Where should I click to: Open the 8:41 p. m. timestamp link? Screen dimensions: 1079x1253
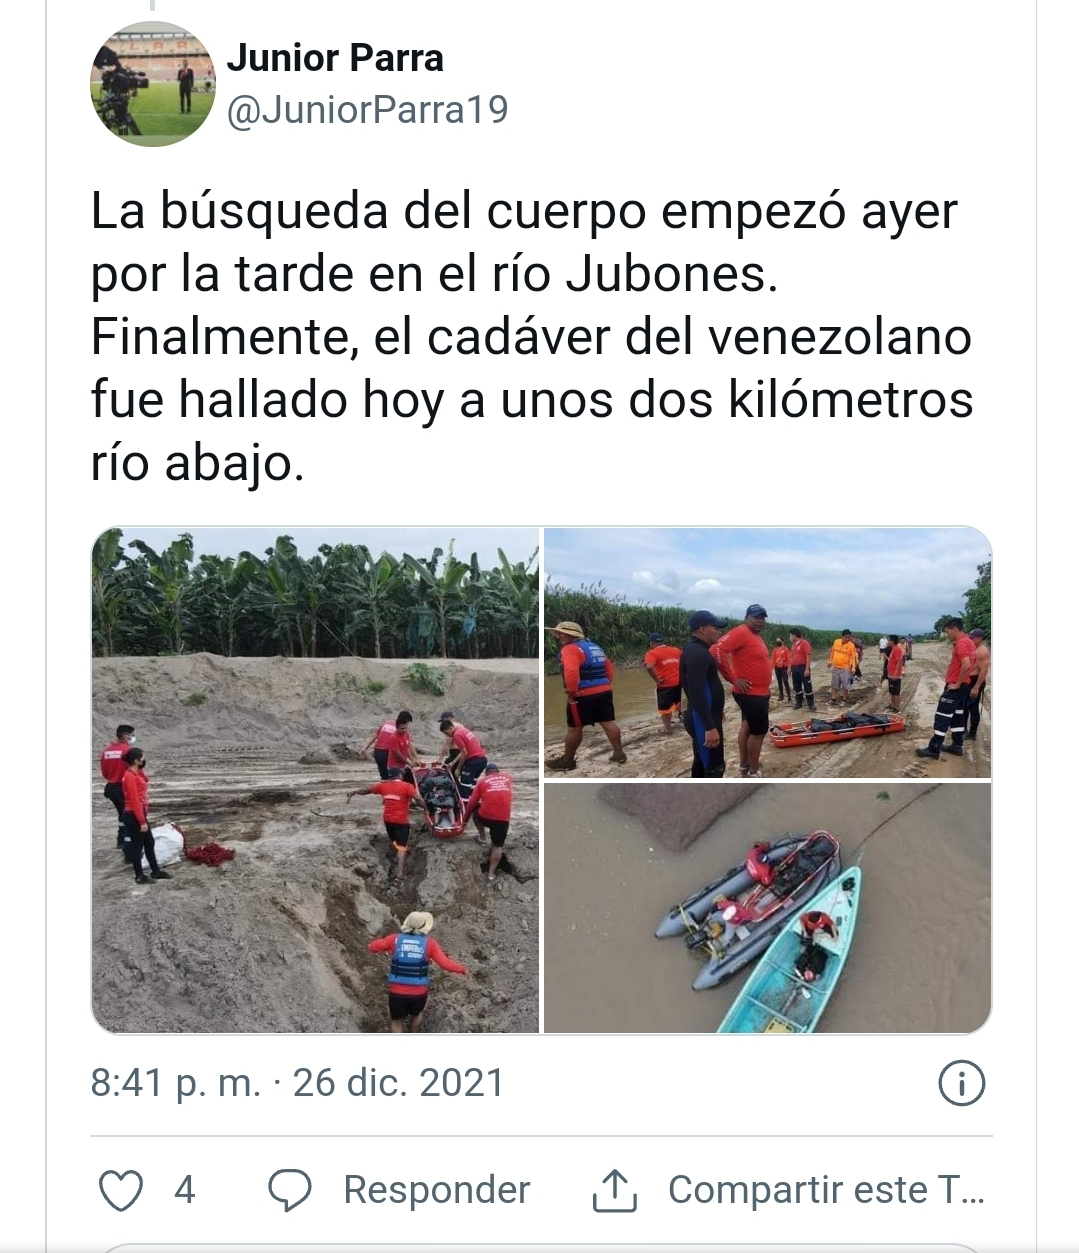coord(176,1083)
